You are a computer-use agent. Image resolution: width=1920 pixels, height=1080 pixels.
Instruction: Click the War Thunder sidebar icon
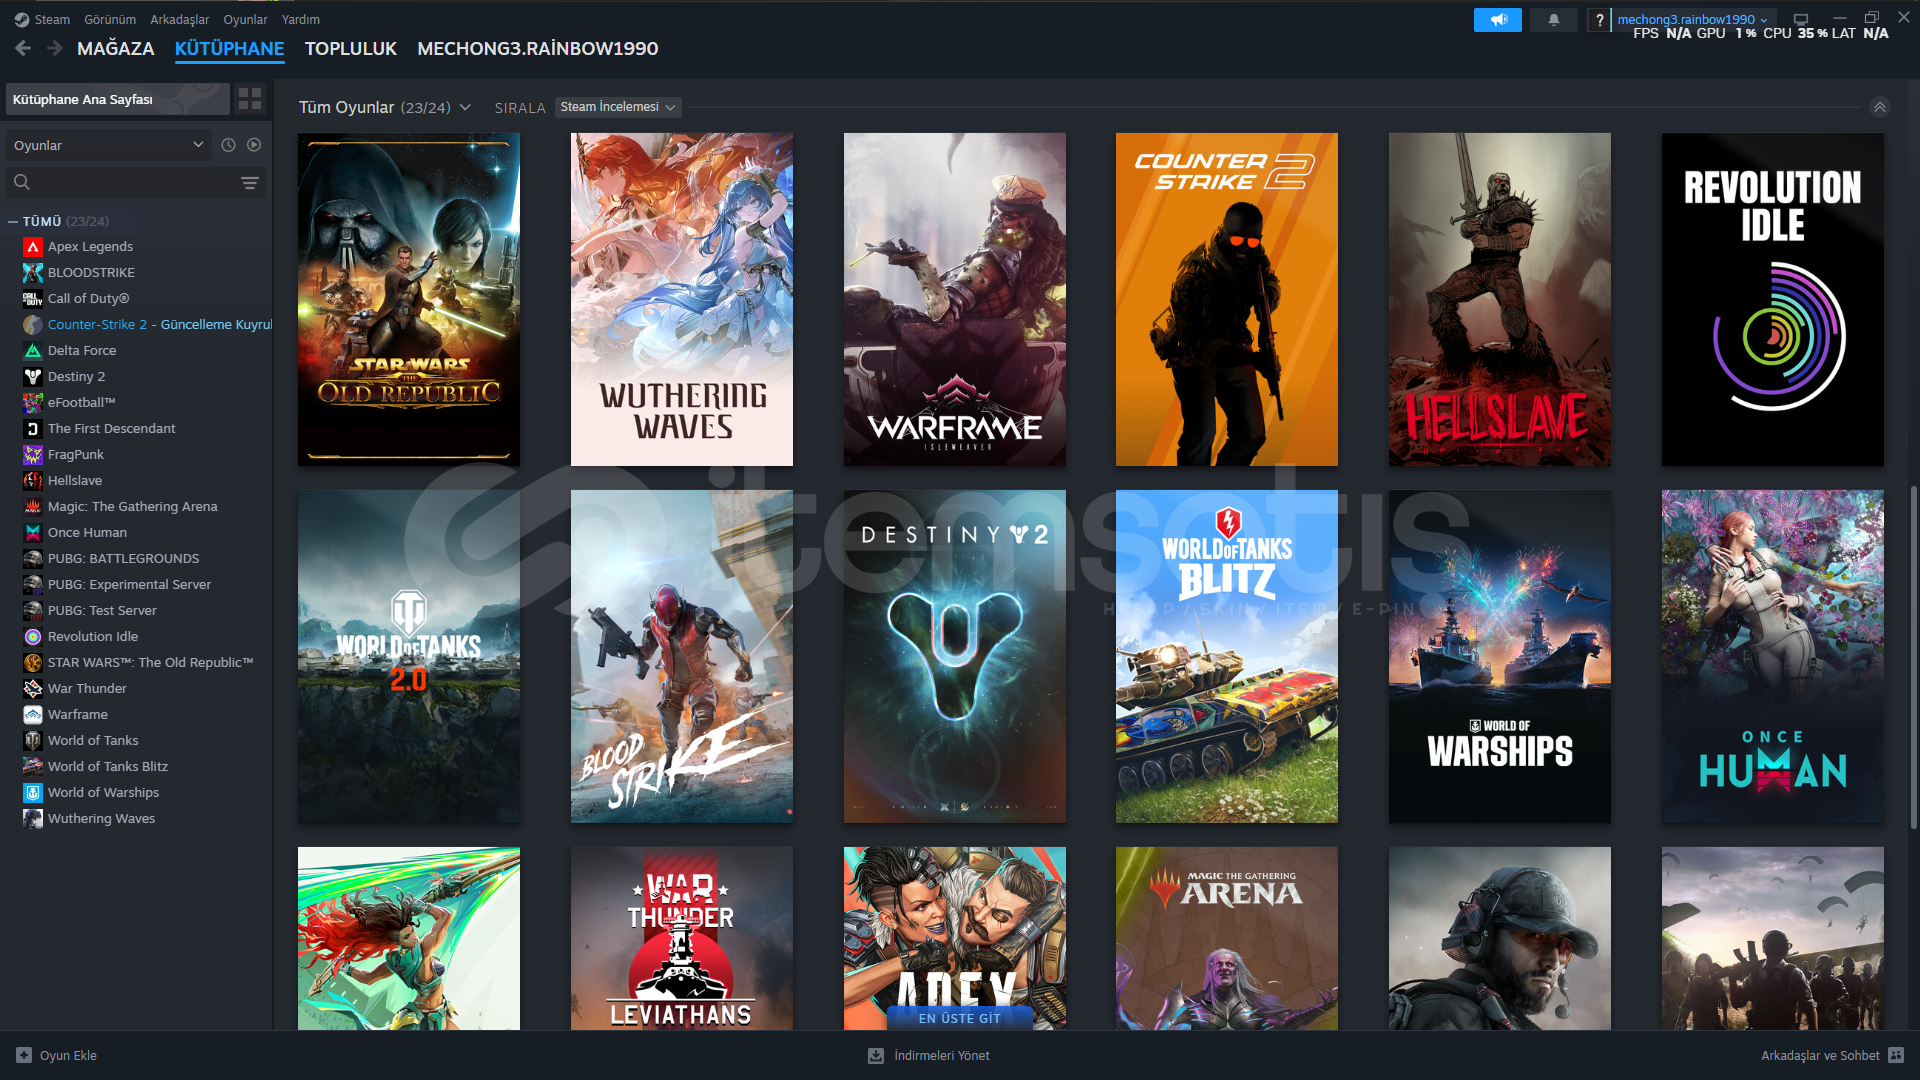coord(33,689)
